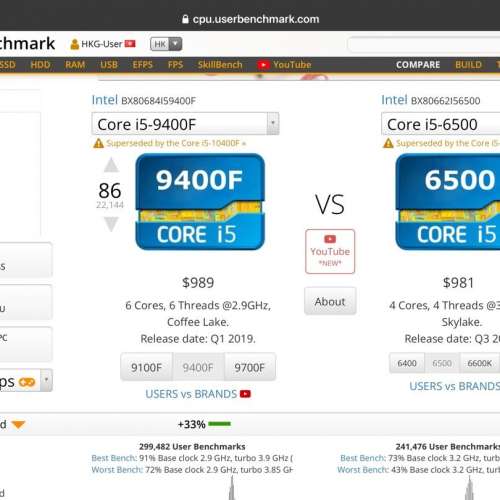
Task: Click the $989 price for 9400F
Action: coord(198,283)
